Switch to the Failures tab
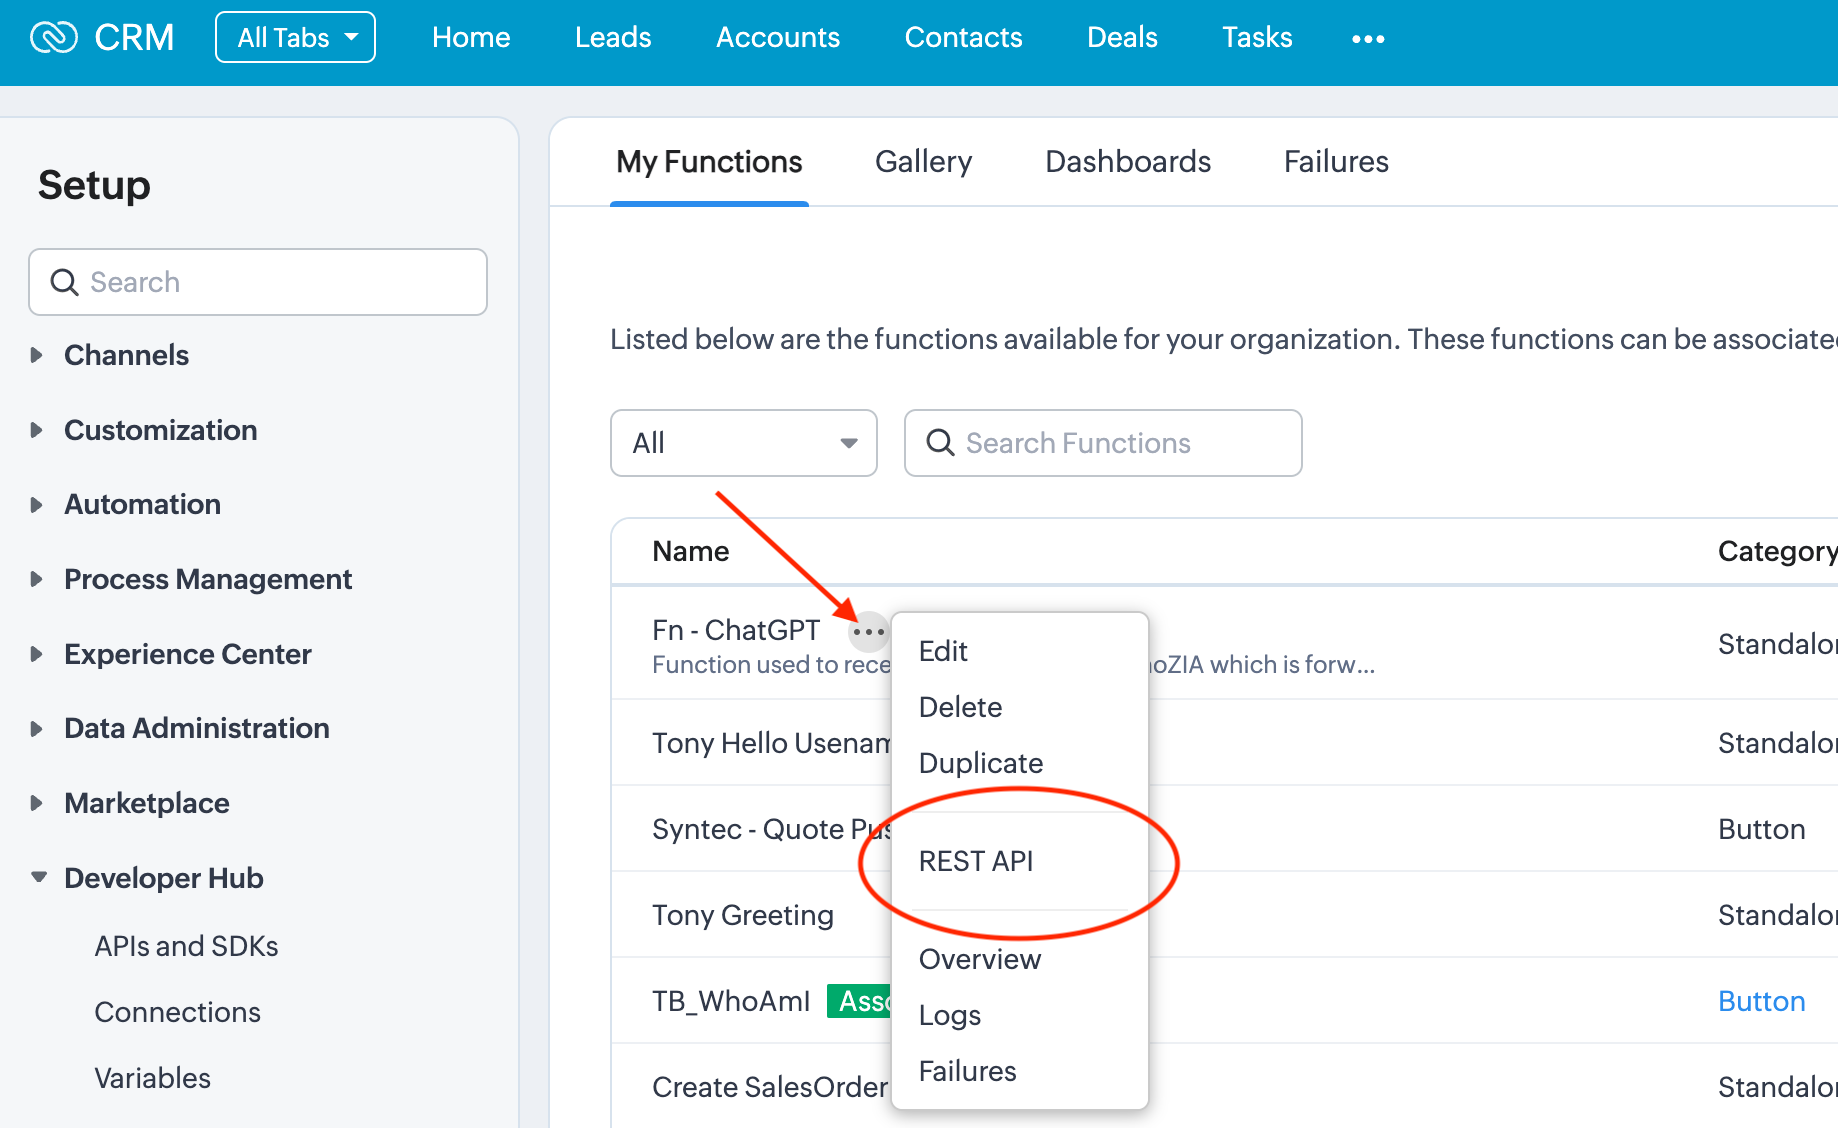The image size is (1838, 1128). [1335, 162]
